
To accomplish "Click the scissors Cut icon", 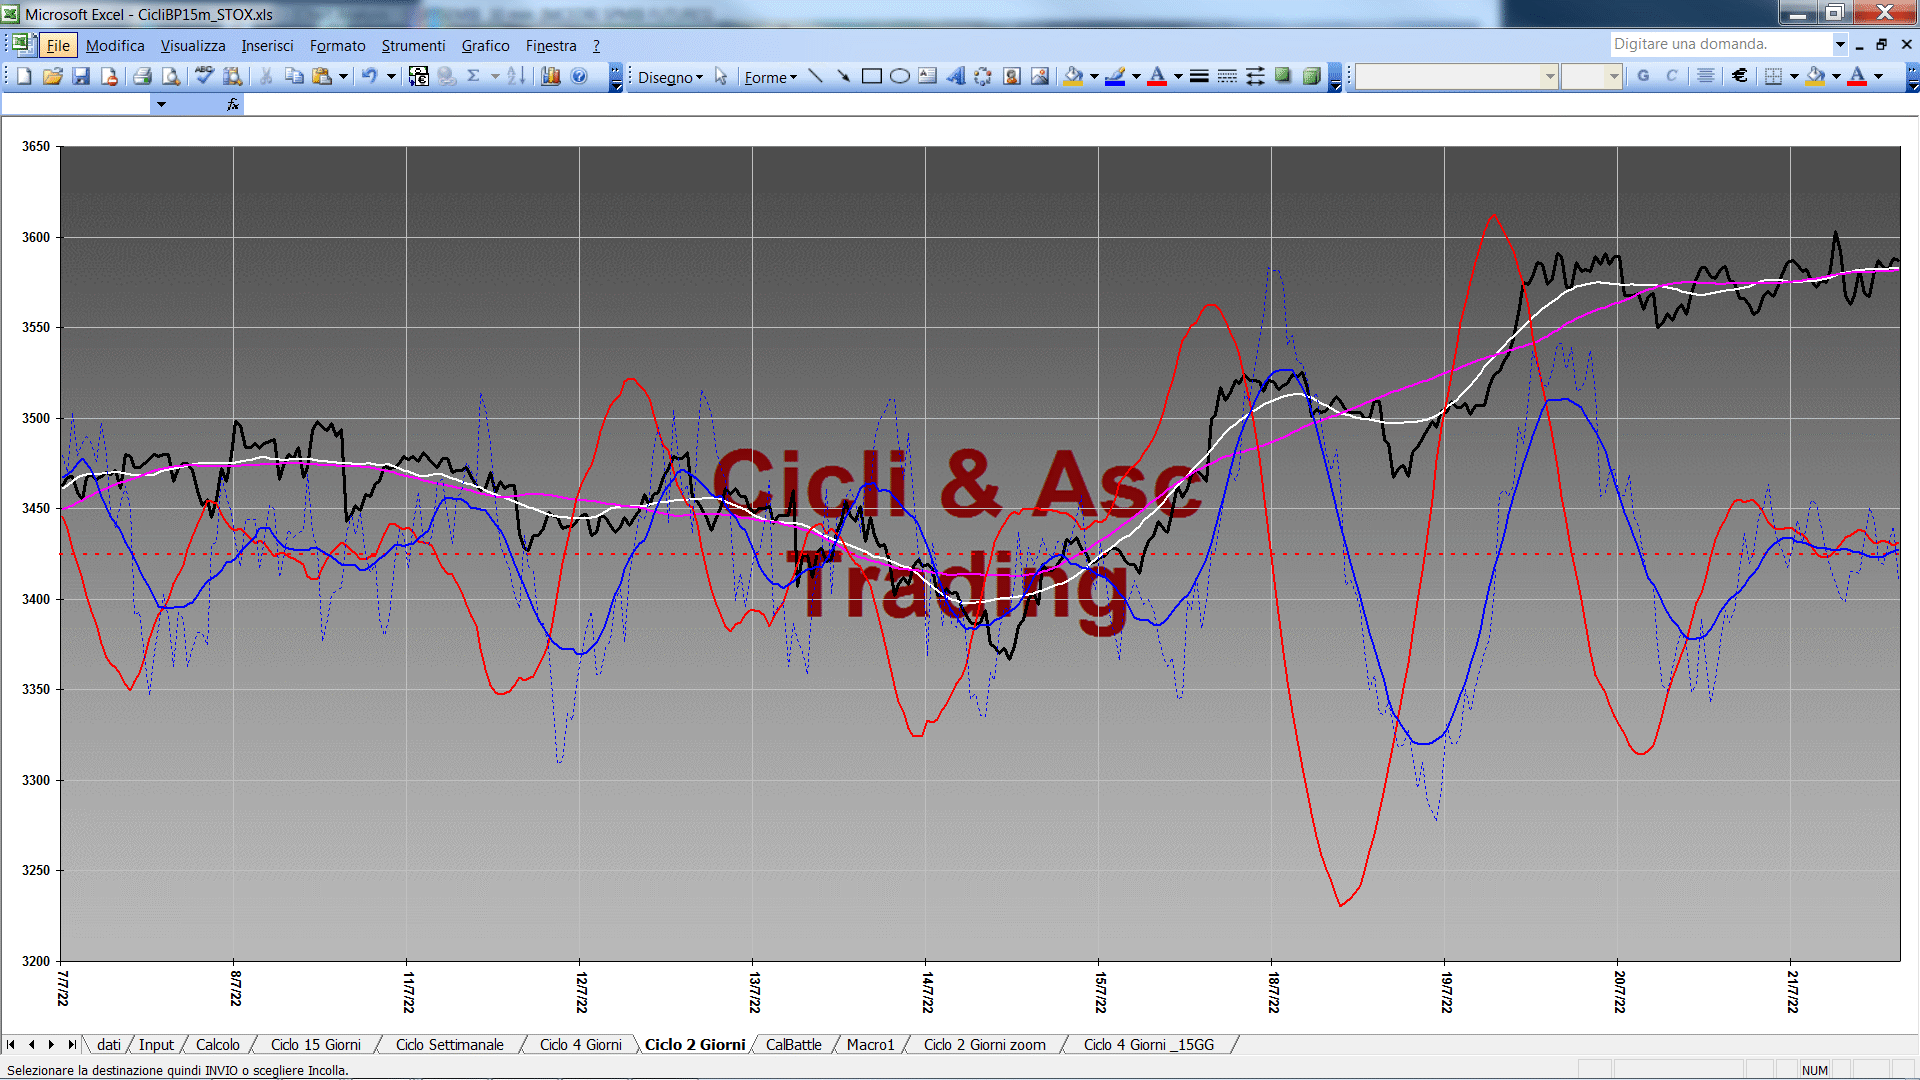I will pyautogui.click(x=266, y=76).
